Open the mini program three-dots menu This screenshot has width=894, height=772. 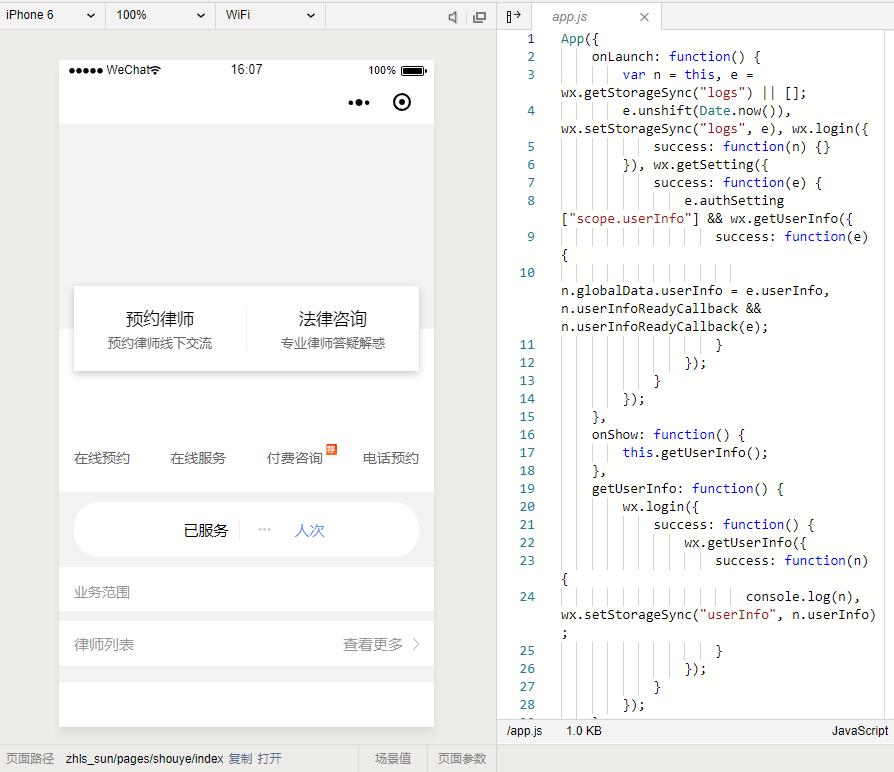pos(359,103)
